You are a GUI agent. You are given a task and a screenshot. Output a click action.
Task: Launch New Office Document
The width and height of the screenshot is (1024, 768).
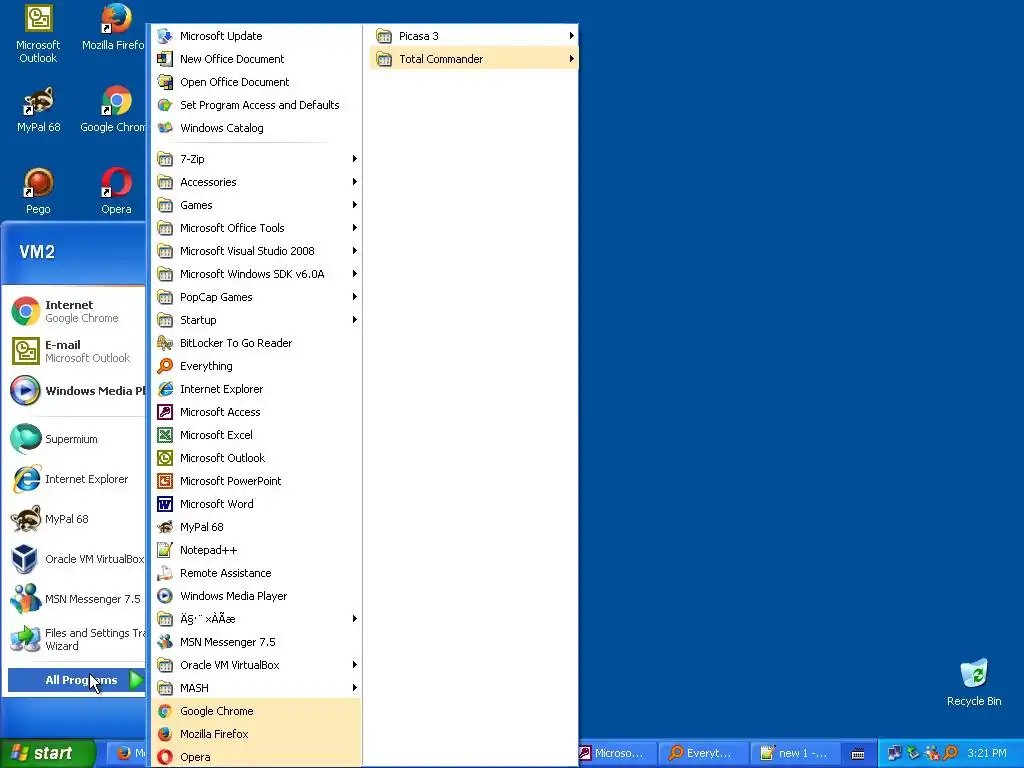[x=256, y=59]
